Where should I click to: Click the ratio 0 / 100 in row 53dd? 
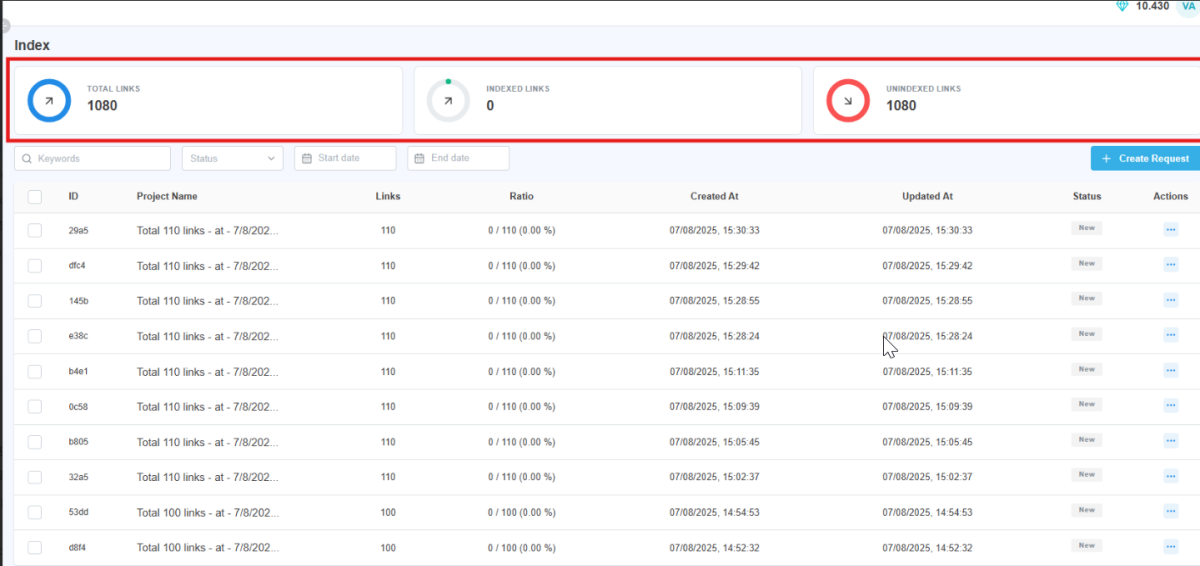[521, 512]
